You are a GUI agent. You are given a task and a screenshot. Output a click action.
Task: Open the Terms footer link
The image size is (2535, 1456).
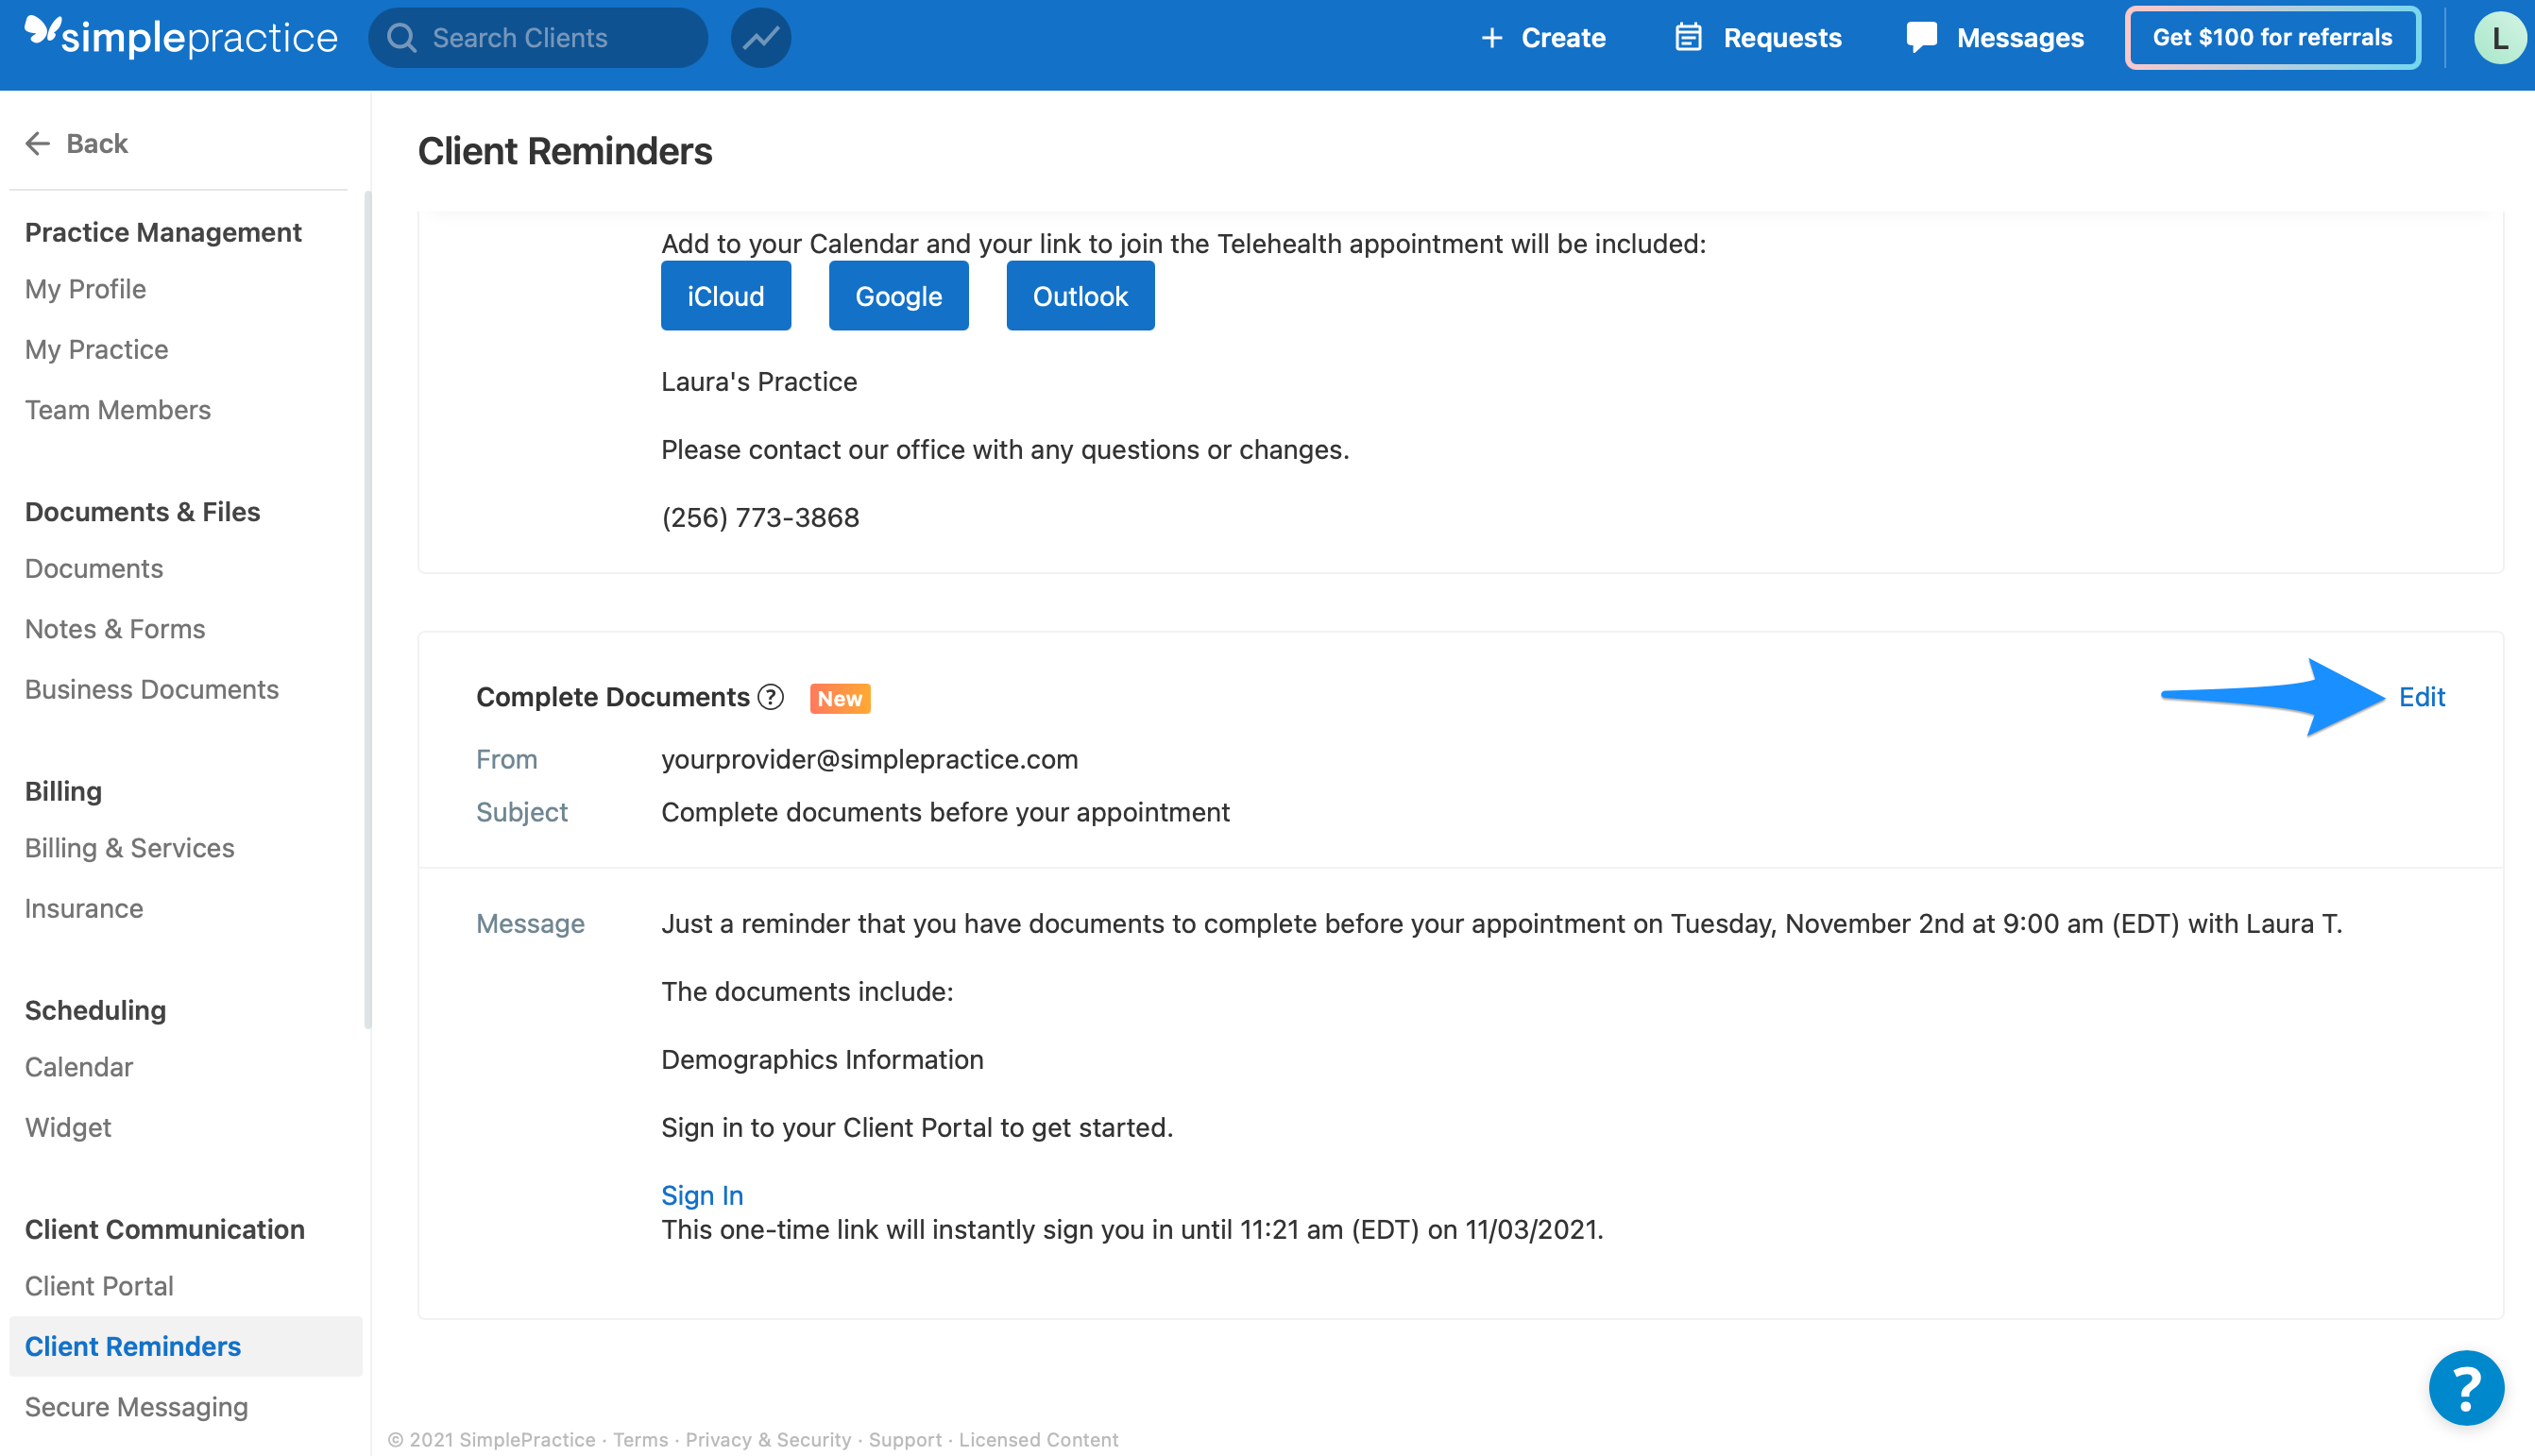point(640,1439)
